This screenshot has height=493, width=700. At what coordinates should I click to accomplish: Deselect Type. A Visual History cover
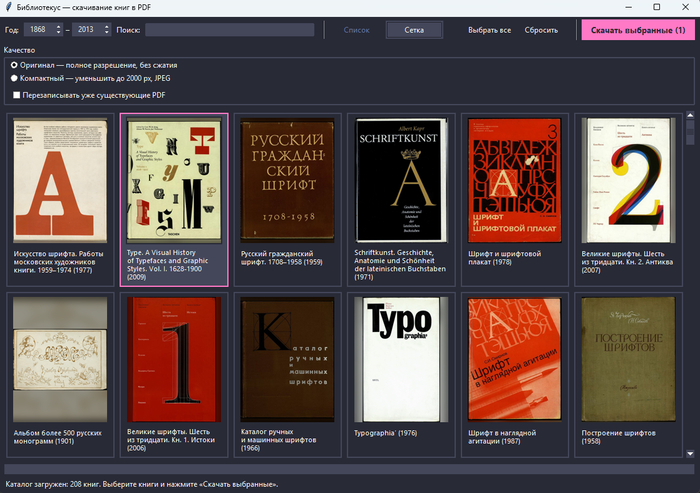(174, 180)
